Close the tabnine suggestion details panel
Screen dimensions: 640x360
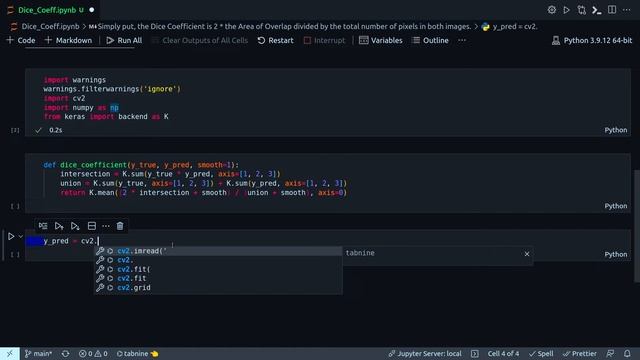coord(527,254)
